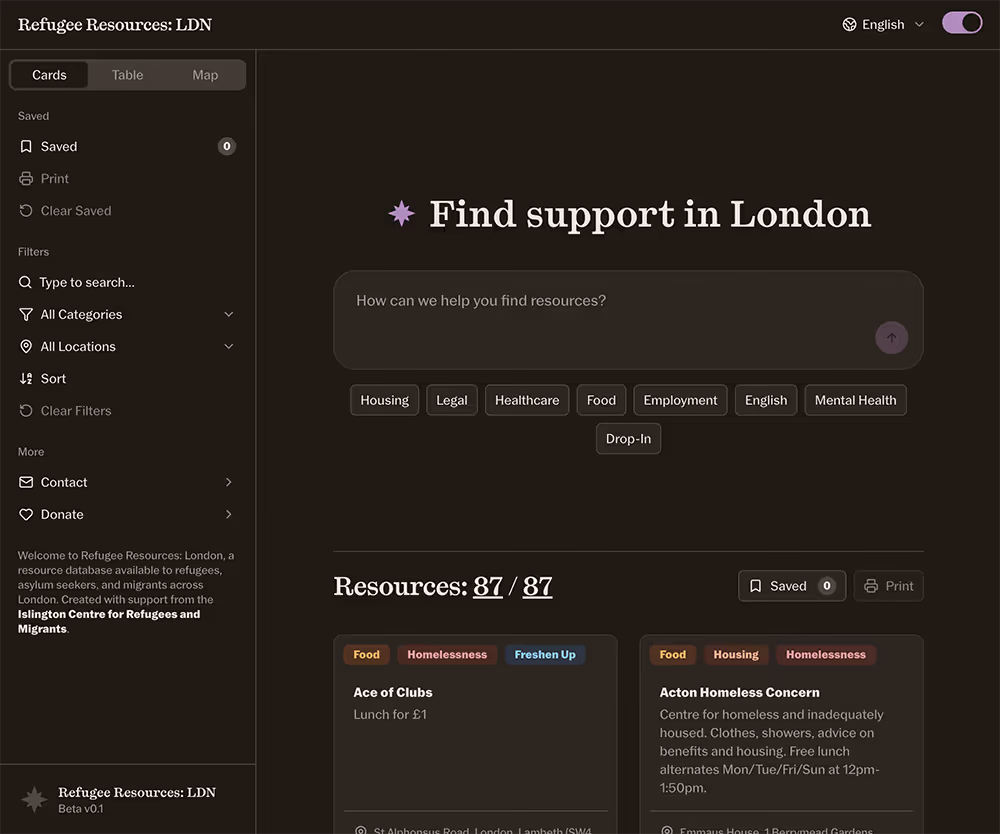Click the magnifier icon next to Type to search
1000x834 pixels.
pyautogui.click(x=25, y=282)
